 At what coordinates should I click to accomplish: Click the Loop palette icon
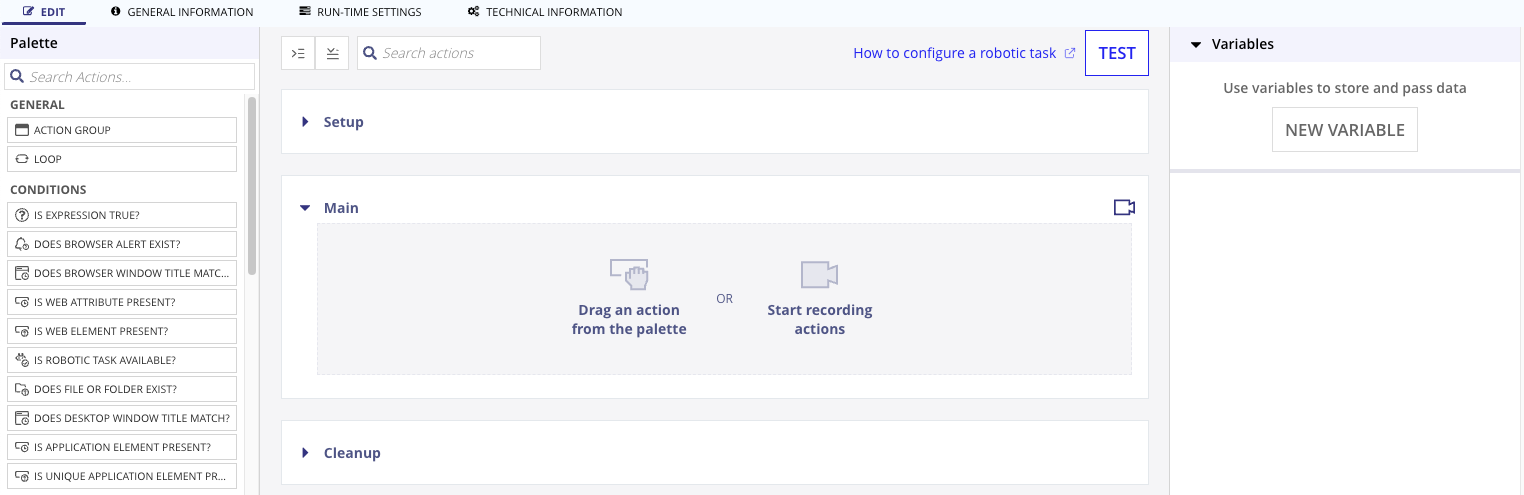tap(22, 159)
